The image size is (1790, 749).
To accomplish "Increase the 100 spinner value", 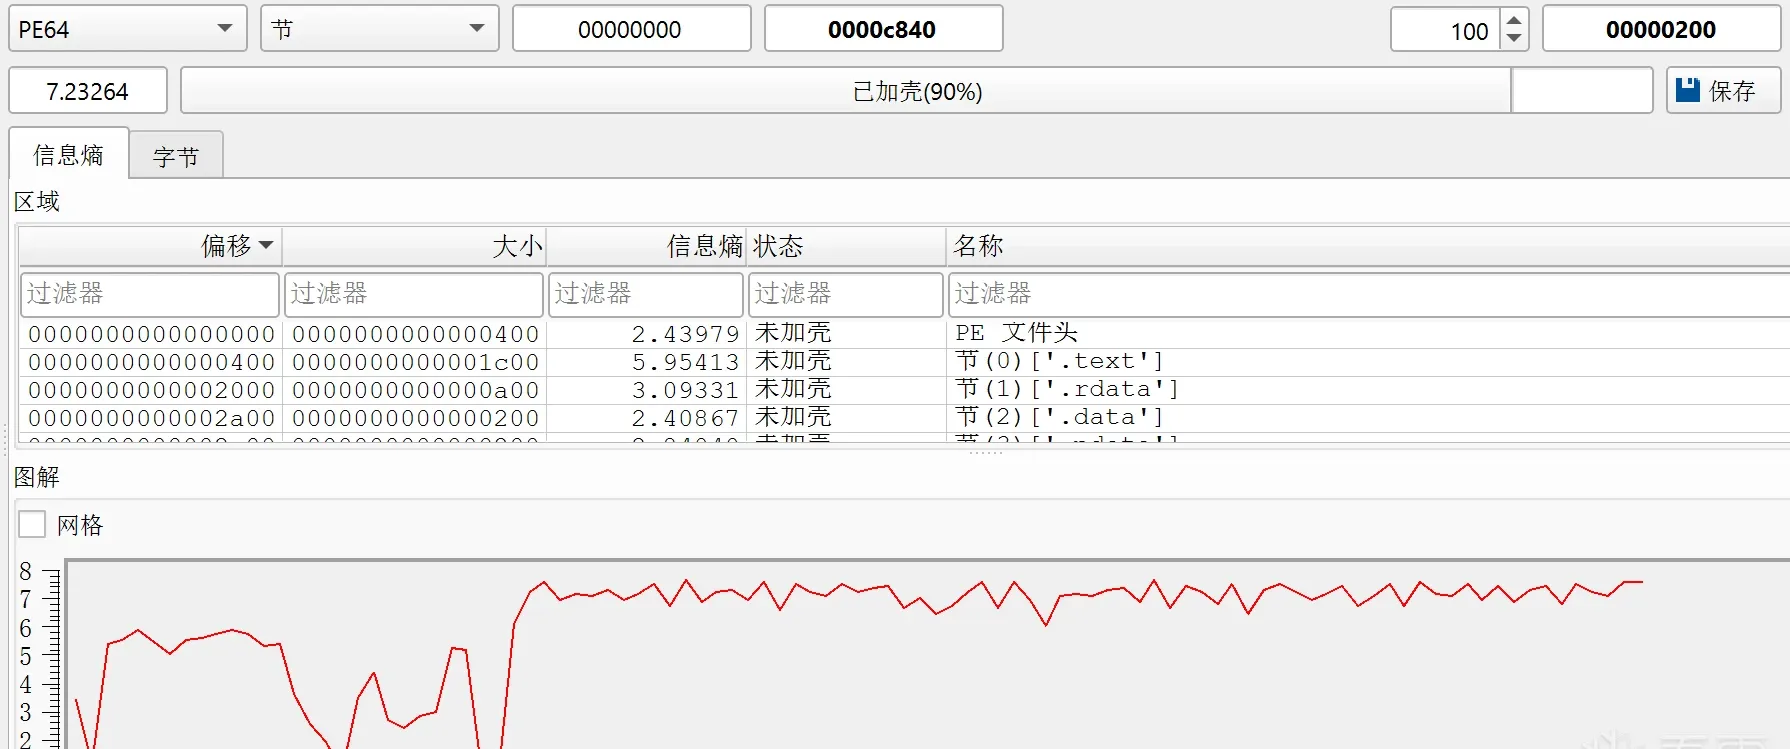I will 1514,20.
